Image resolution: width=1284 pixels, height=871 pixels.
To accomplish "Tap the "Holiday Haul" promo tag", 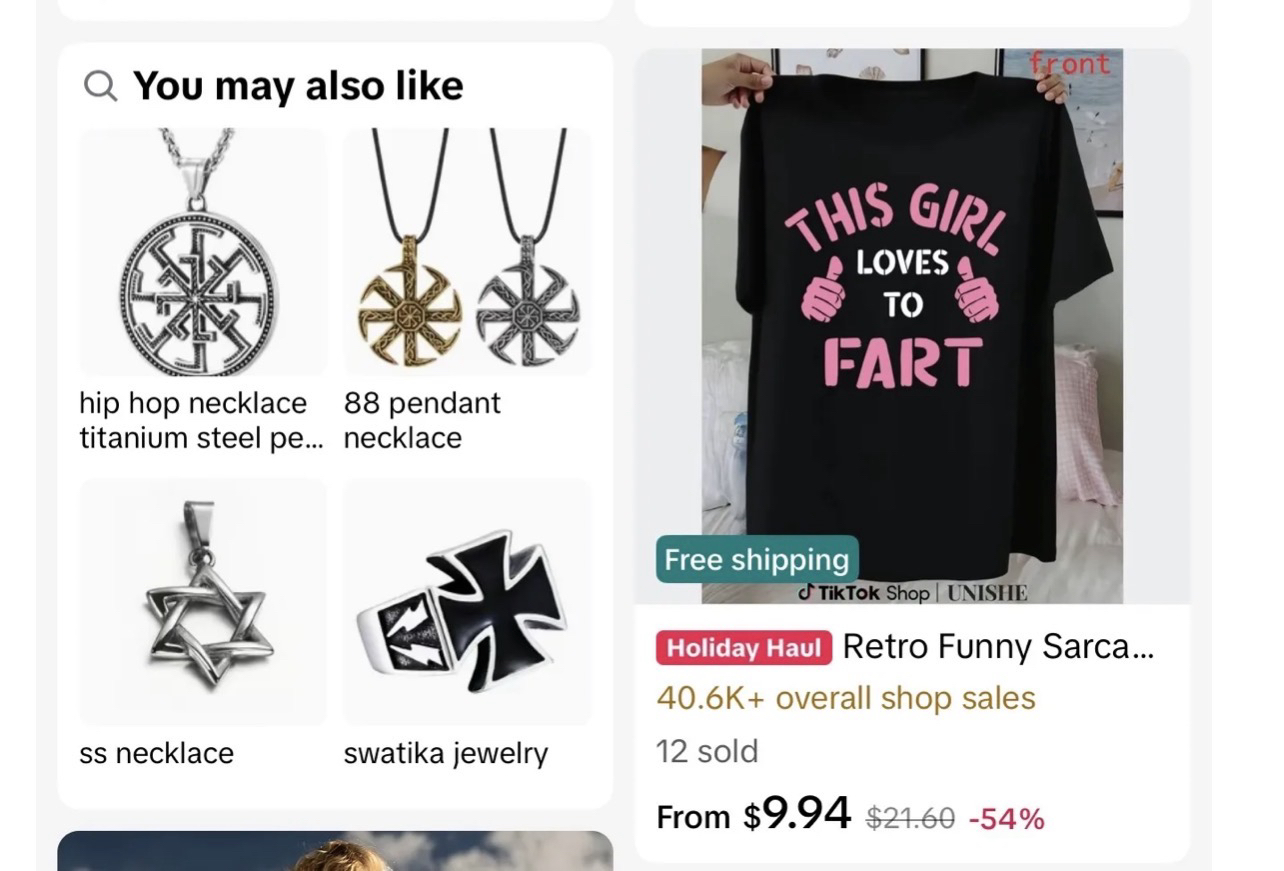I will pos(744,648).
